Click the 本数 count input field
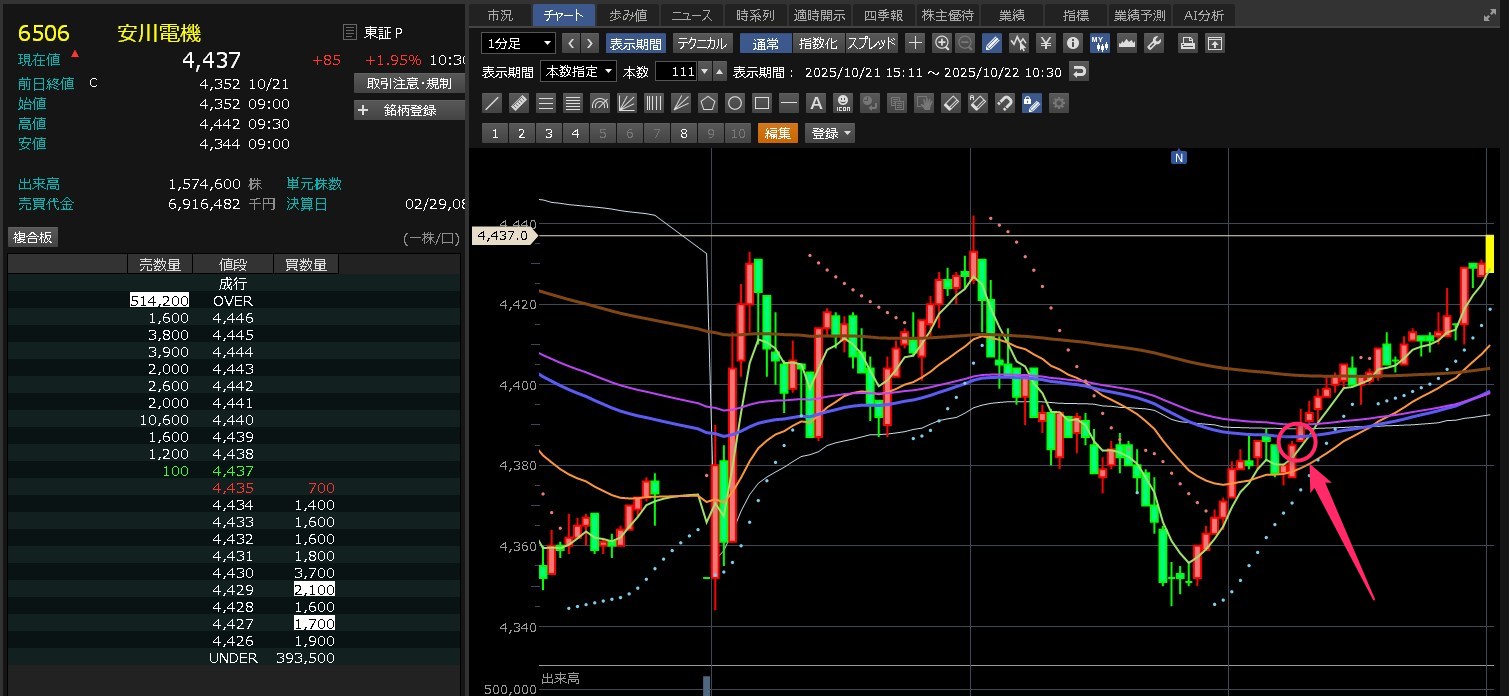1509x696 pixels. point(675,72)
